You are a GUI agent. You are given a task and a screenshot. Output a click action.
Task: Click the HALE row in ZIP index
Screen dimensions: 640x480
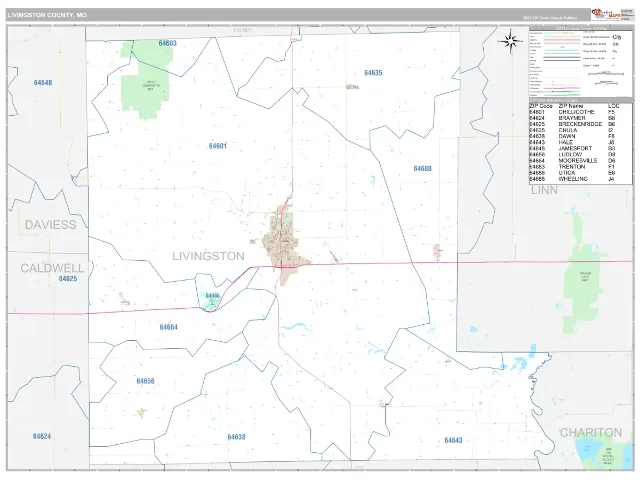(x=573, y=142)
